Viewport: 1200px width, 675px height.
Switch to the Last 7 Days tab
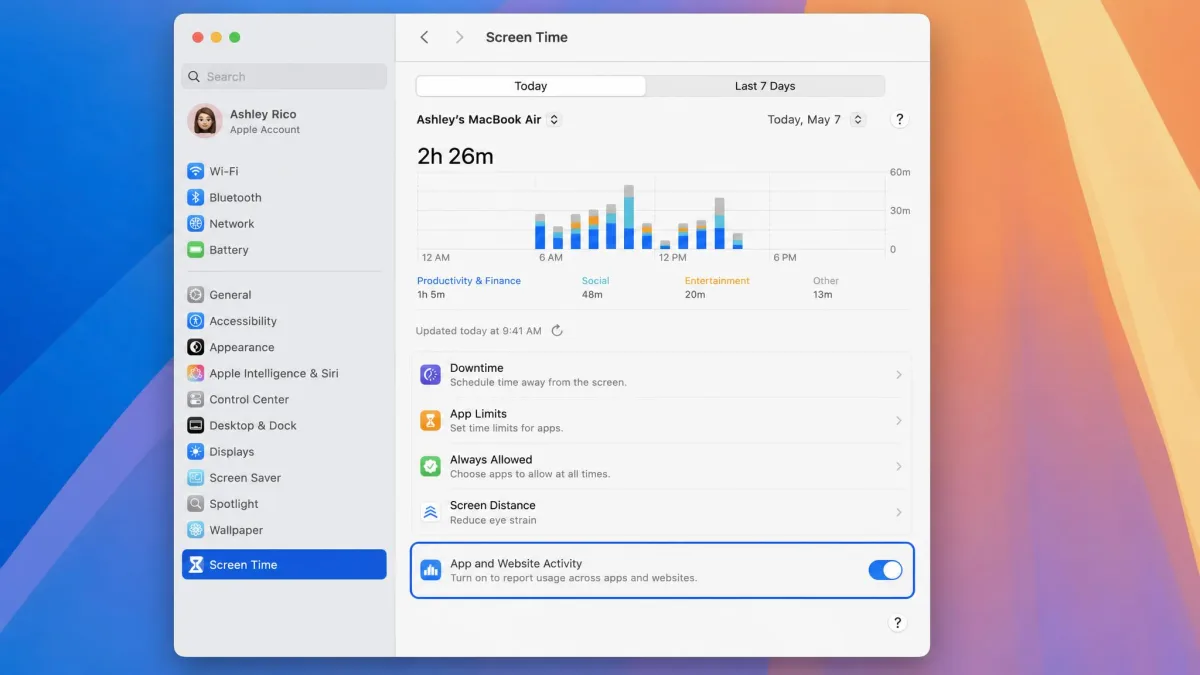coord(765,86)
